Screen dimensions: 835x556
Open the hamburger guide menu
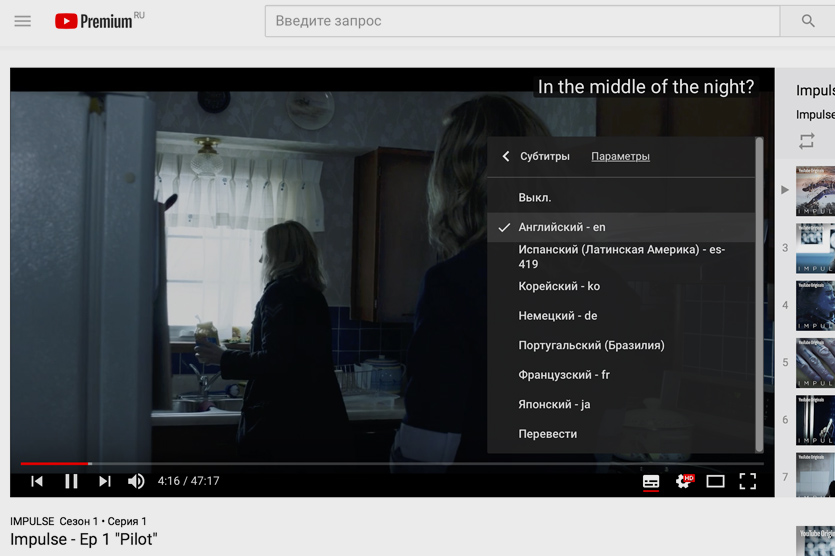point(22,21)
